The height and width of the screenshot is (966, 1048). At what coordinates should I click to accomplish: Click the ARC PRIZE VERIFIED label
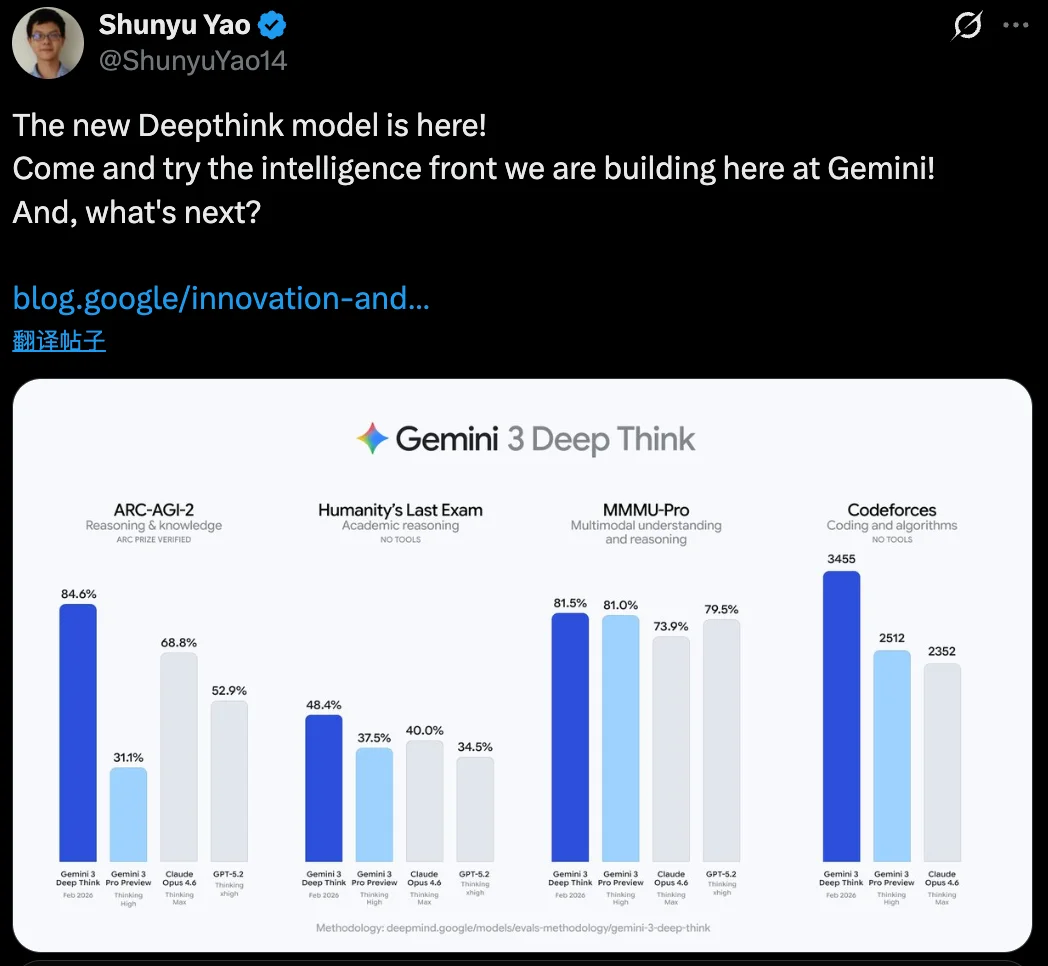pyautogui.click(x=153, y=539)
